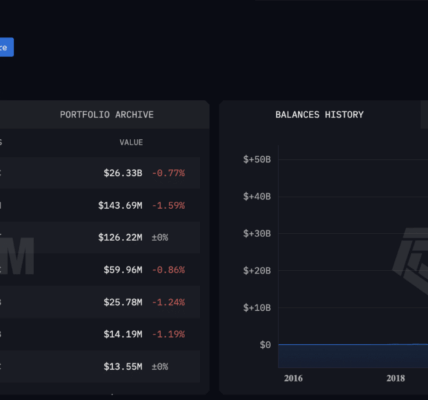Select the $126.22M holdings row
Screen dimensions: 428x400
click(x=99, y=238)
